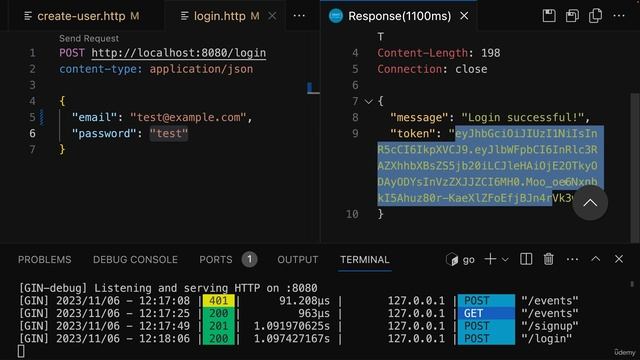Open editor group more actions menu
The image size is (640, 360).
pyautogui.click(x=299, y=16)
